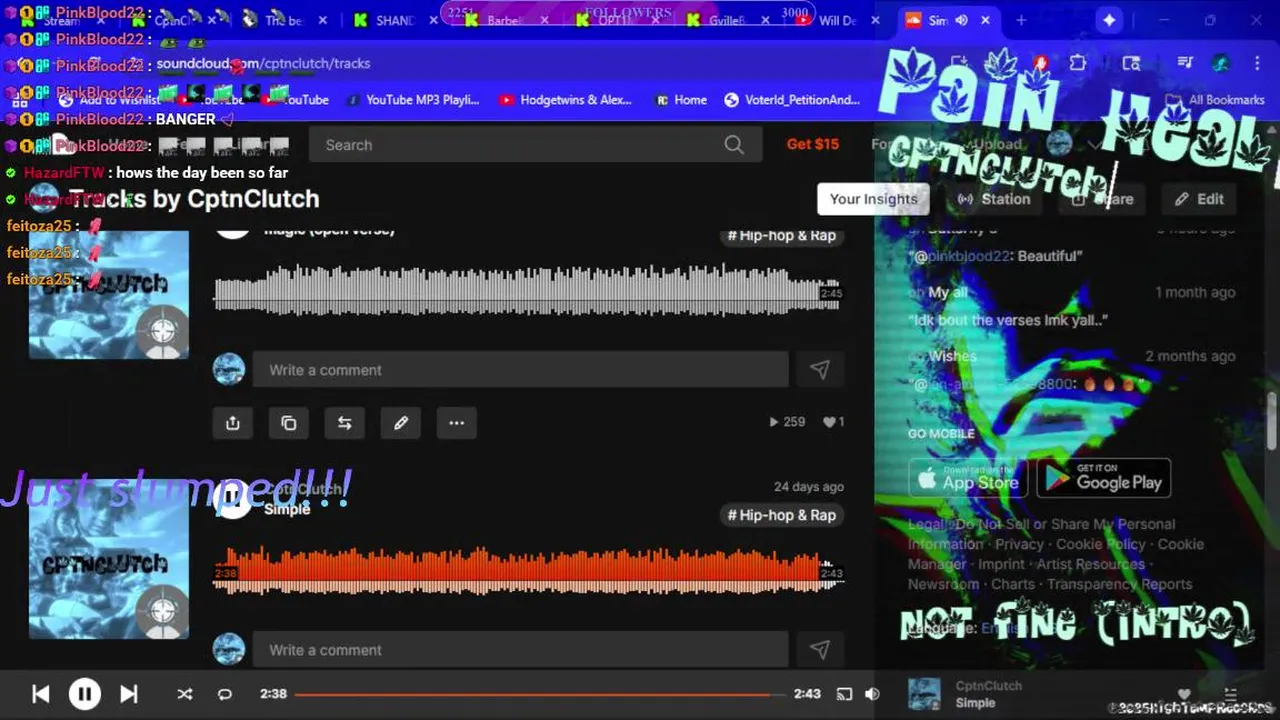Viewport: 1280px width, 720px height.
Task: Open the Transparency Reports footer link
Action: [1120, 584]
